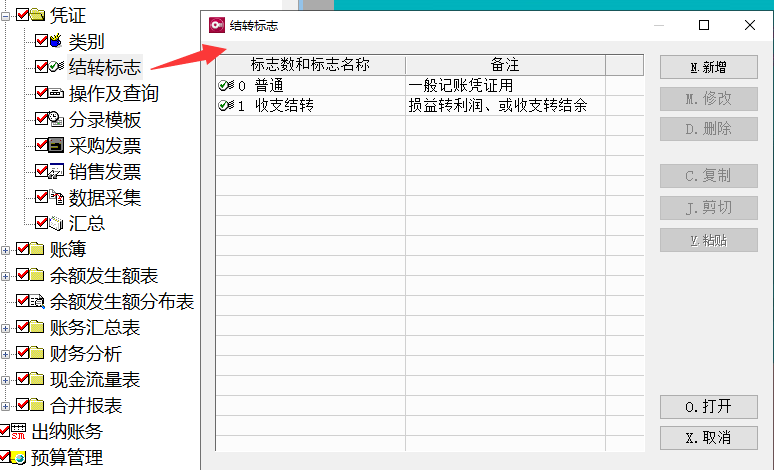Viewport: 774px width, 470px height.
Task: Expand the 账务汇总表 tree node
Action: [5, 328]
